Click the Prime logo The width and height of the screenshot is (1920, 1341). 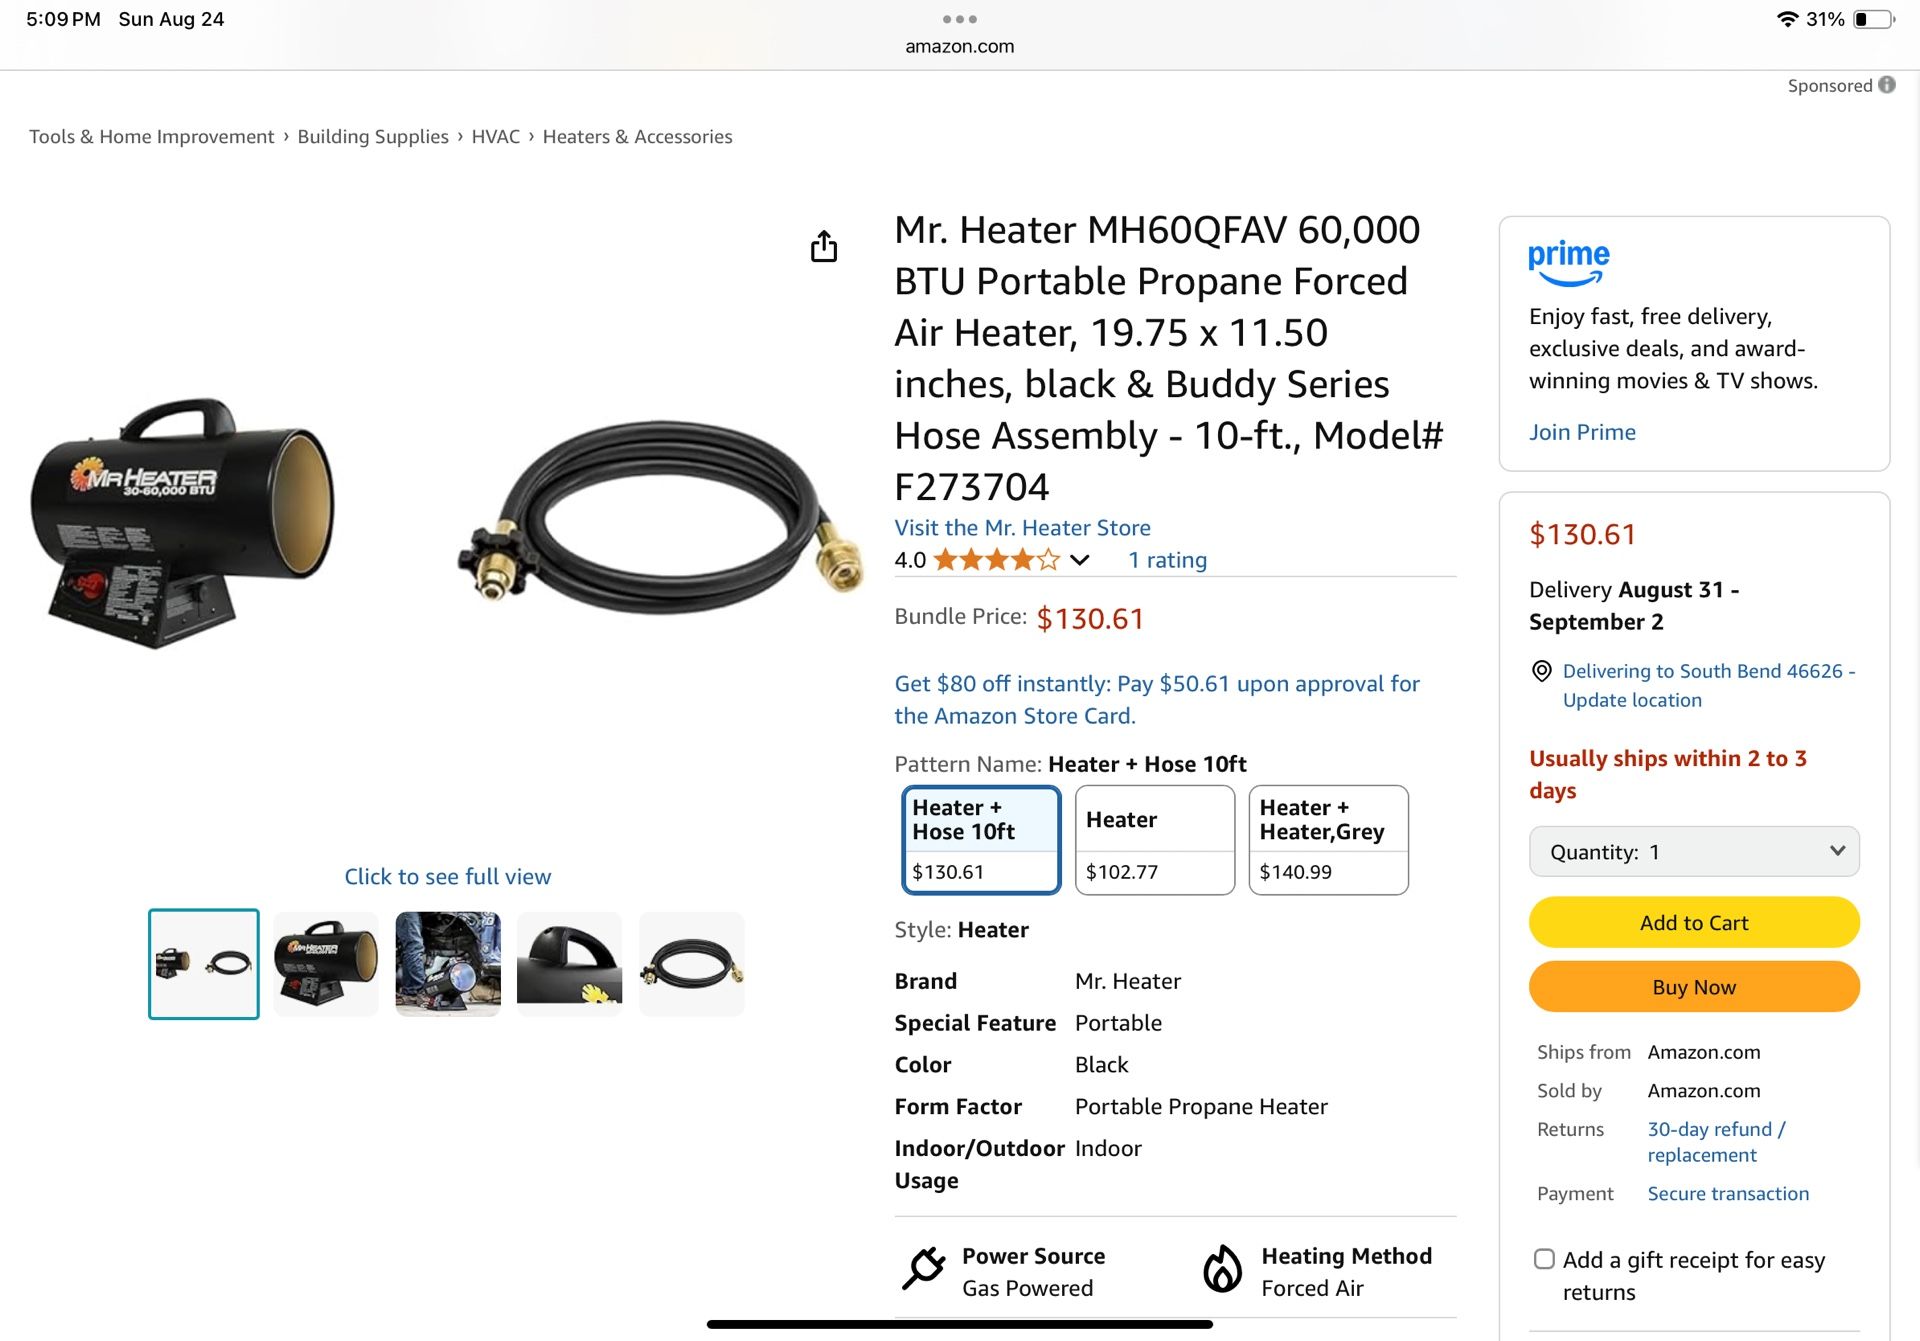click(1568, 262)
